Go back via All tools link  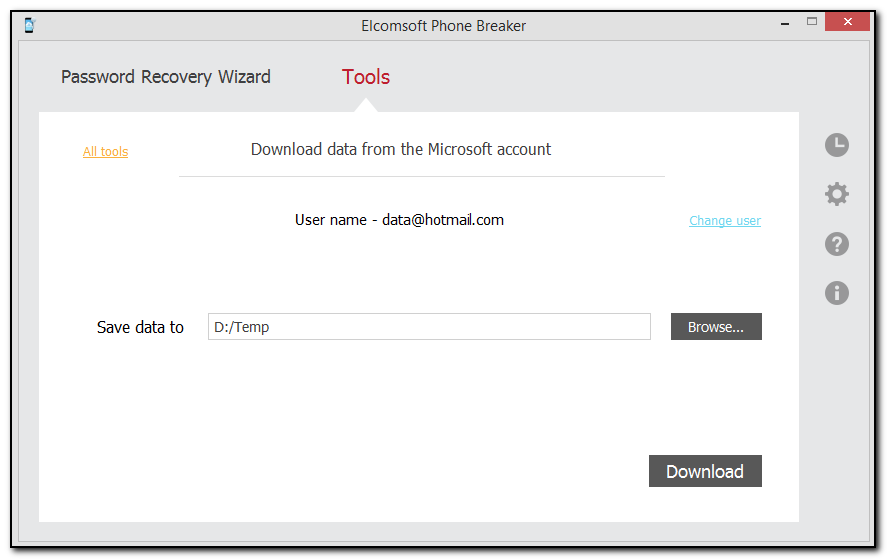[105, 152]
